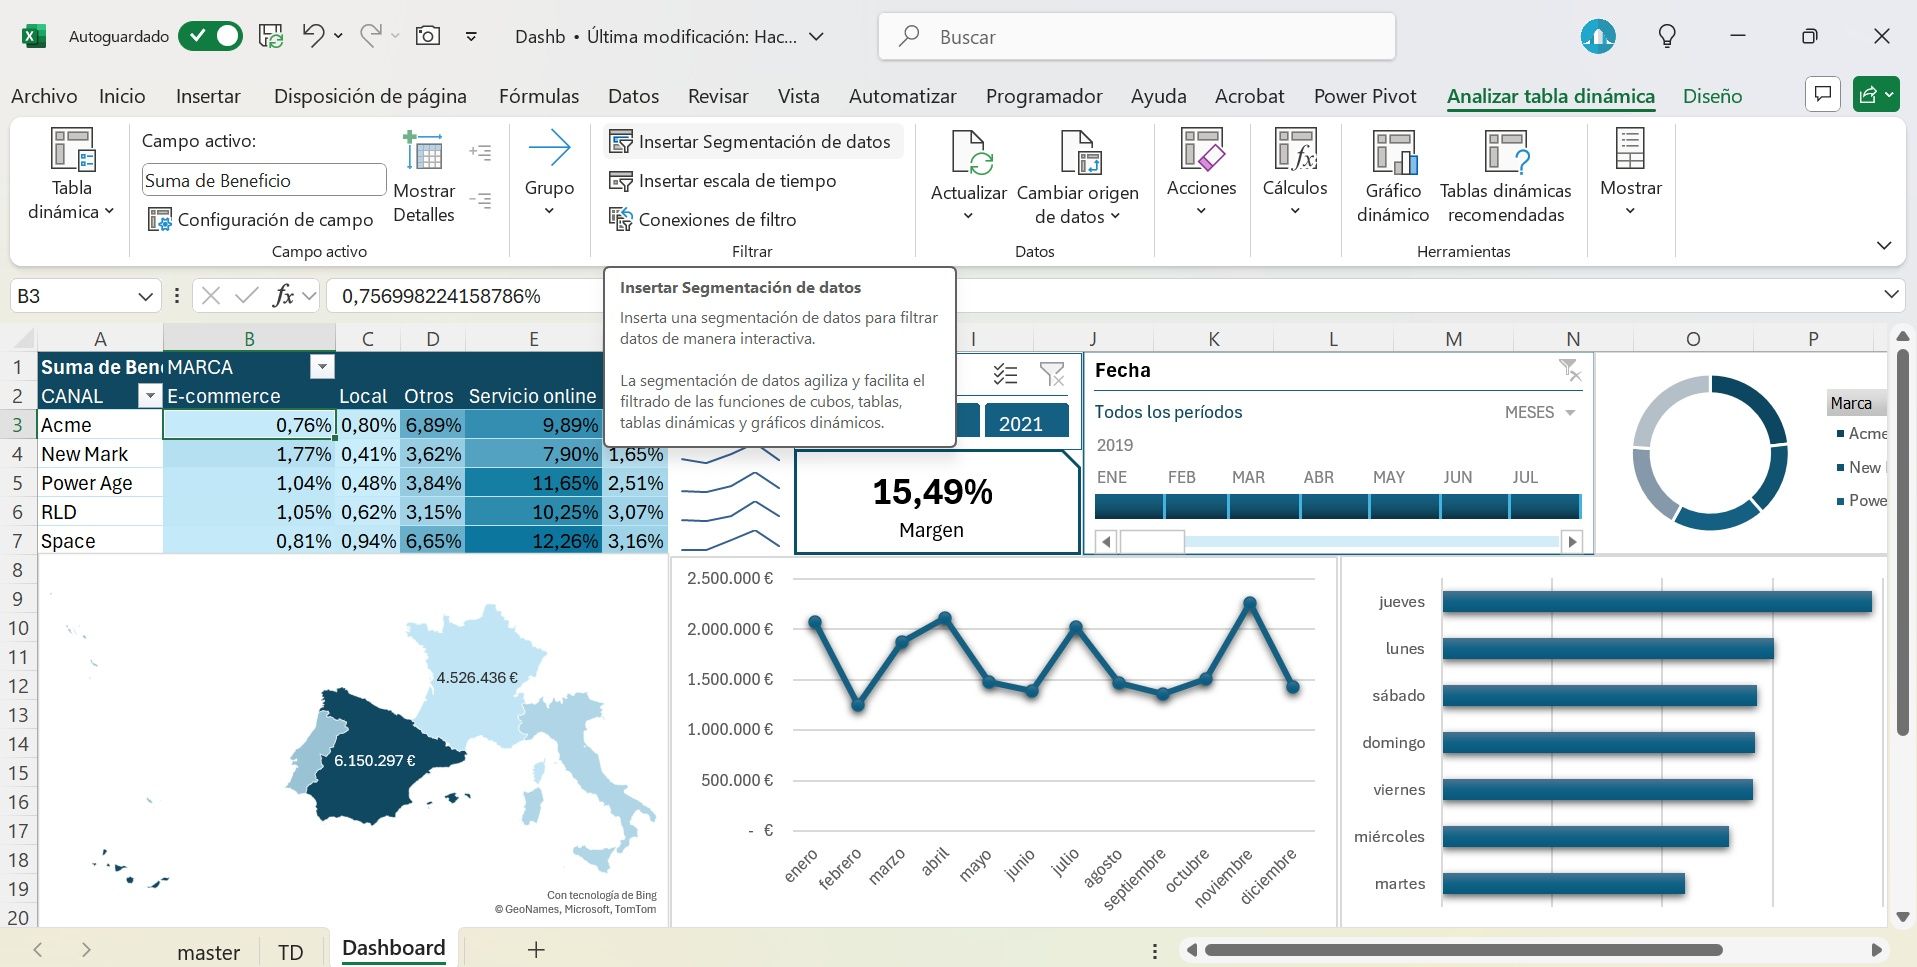Switch to the master sheet tab
1917x967 pixels.
click(208, 952)
